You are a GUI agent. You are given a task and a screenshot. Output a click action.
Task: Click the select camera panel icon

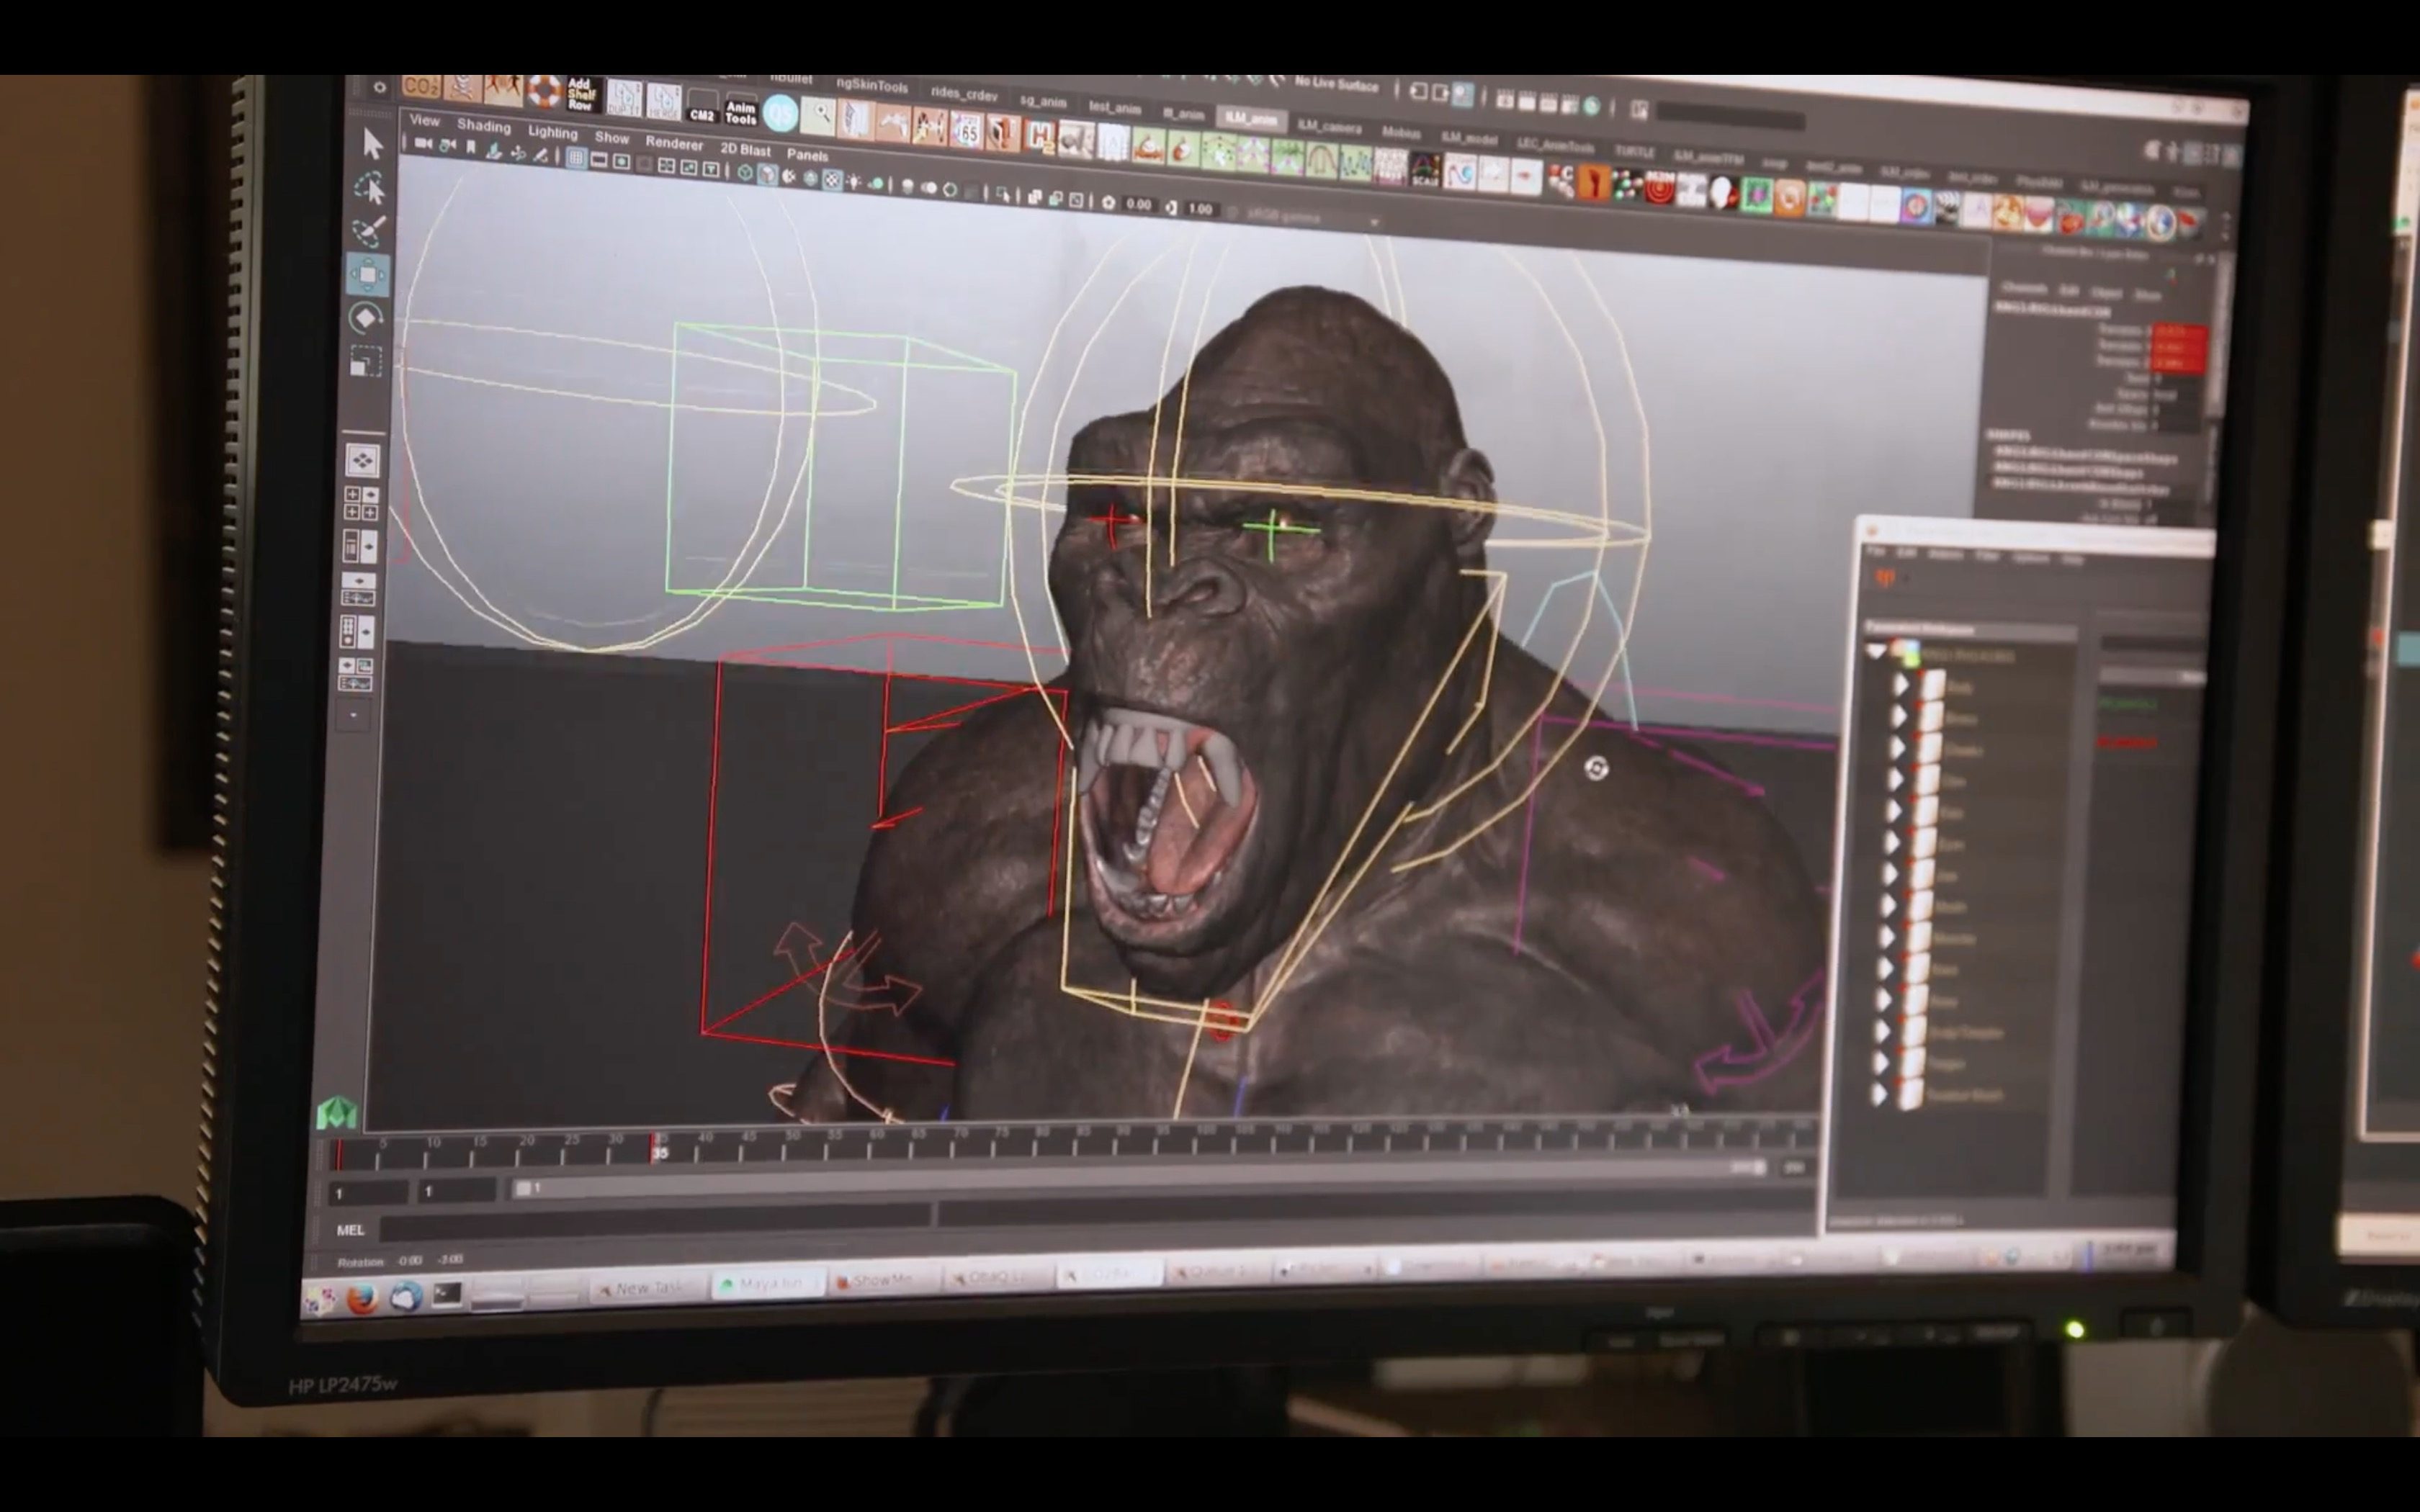[x=424, y=143]
